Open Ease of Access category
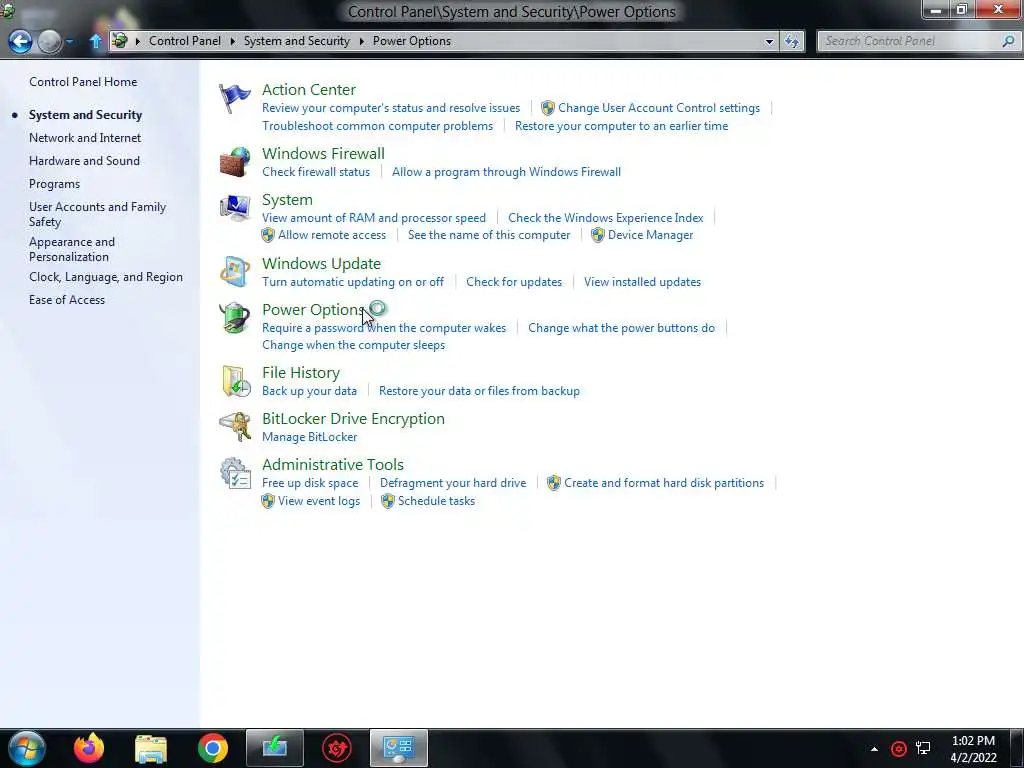The width and height of the screenshot is (1024, 768). click(67, 300)
